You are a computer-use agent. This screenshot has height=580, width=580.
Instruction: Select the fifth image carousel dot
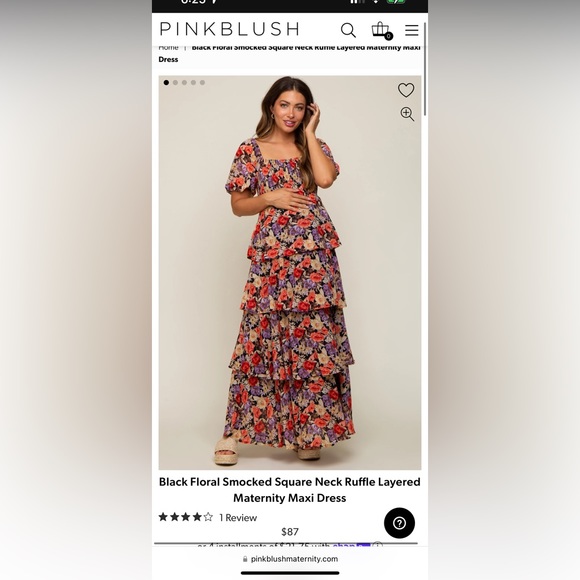202,82
